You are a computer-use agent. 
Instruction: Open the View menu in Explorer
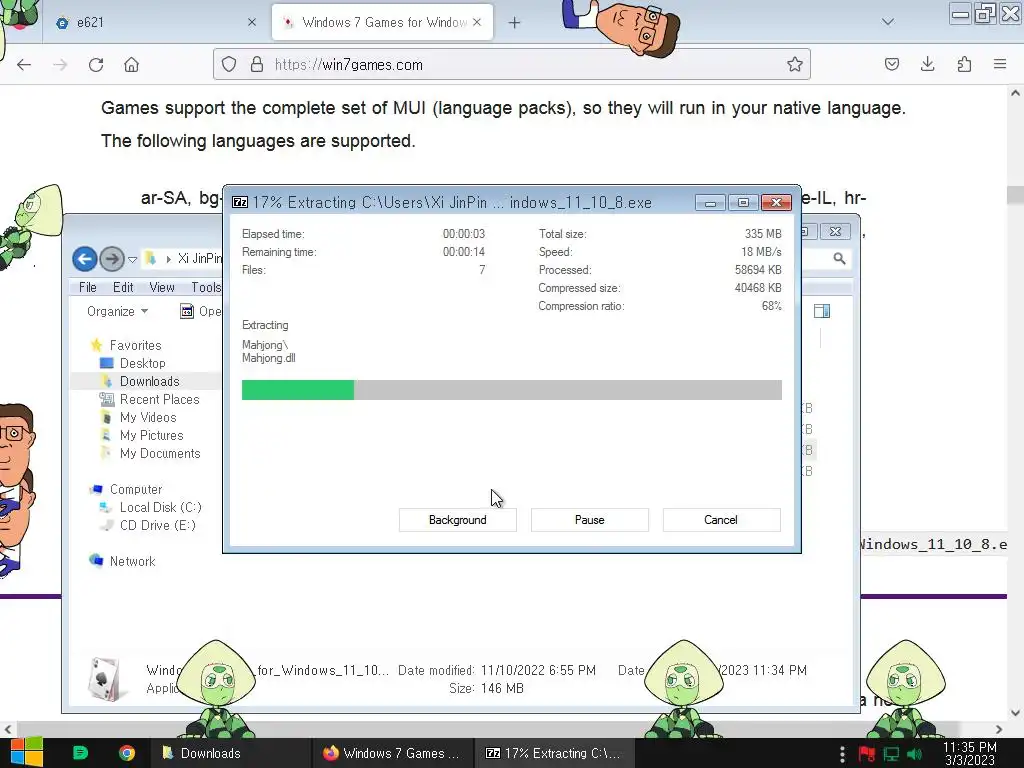pyautogui.click(x=161, y=287)
